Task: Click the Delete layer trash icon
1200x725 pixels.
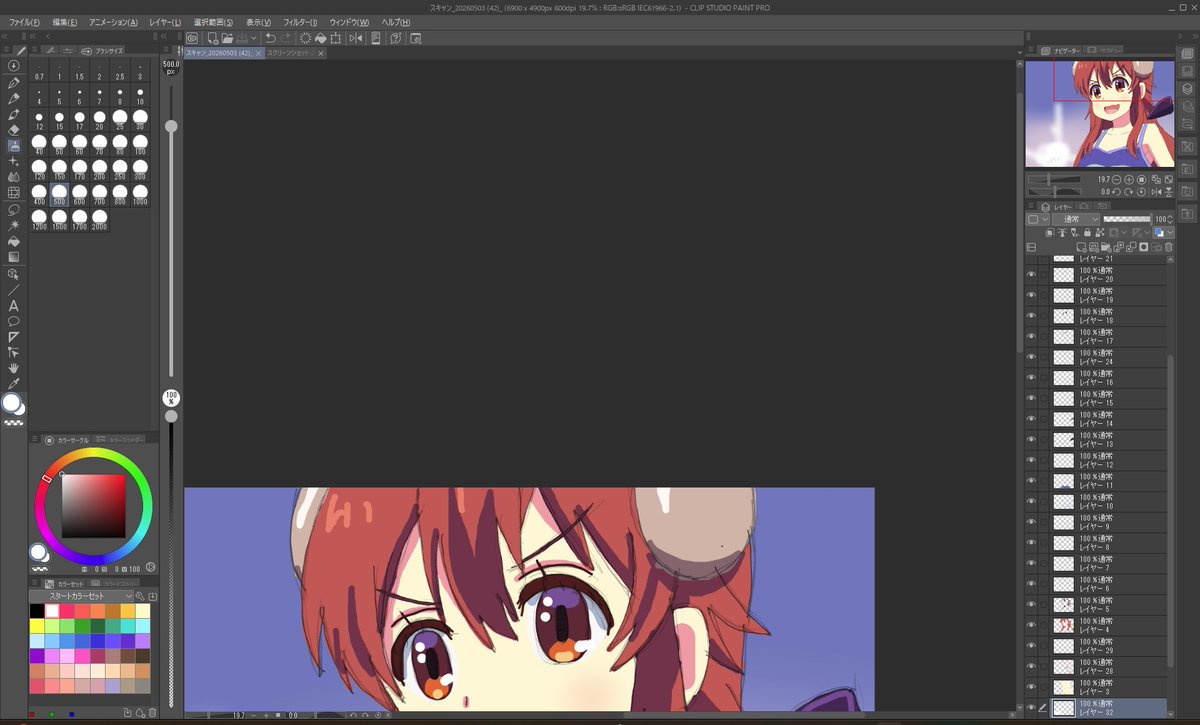Action: pyautogui.click(x=1168, y=246)
